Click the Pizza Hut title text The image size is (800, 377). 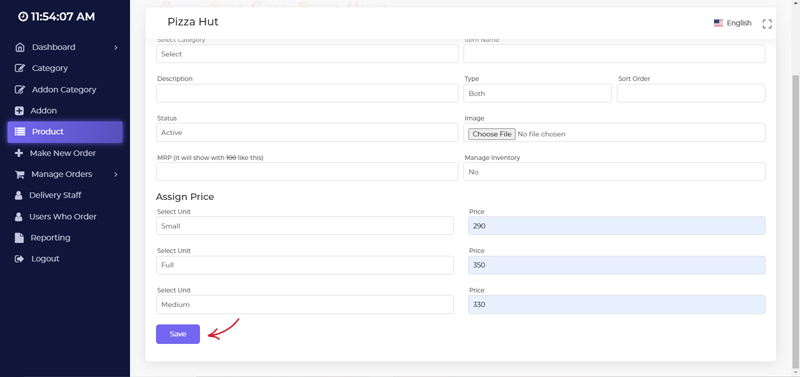pos(193,22)
